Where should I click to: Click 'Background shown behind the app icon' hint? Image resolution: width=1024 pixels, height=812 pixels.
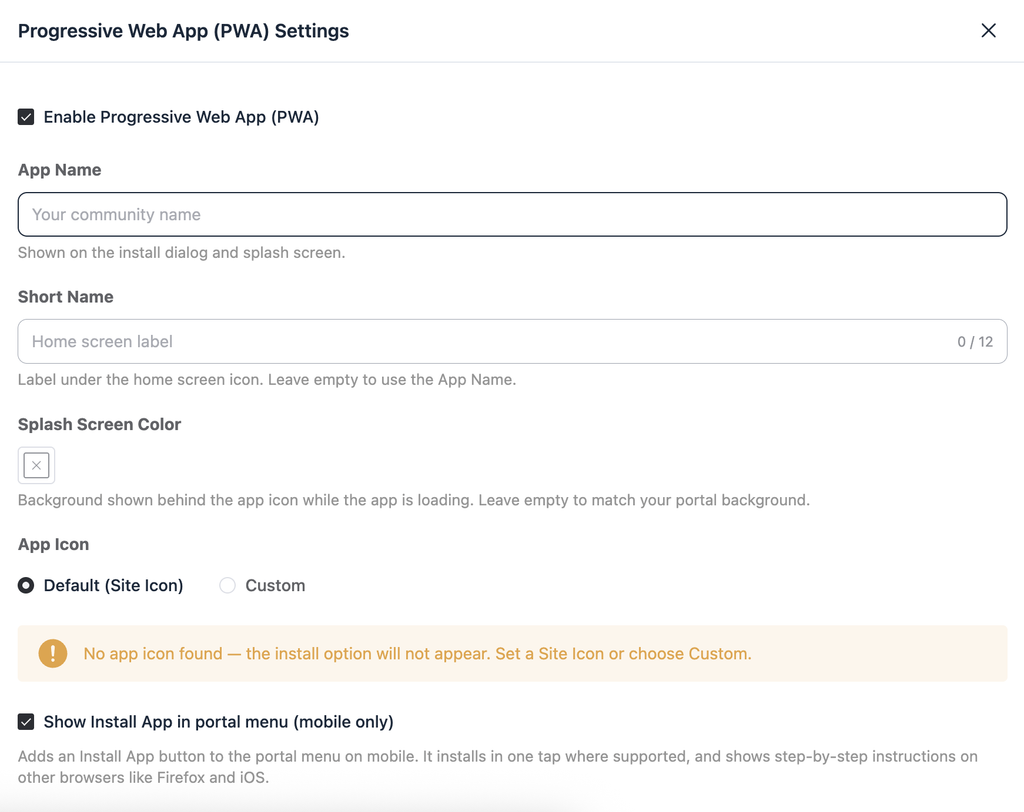coord(414,500)
